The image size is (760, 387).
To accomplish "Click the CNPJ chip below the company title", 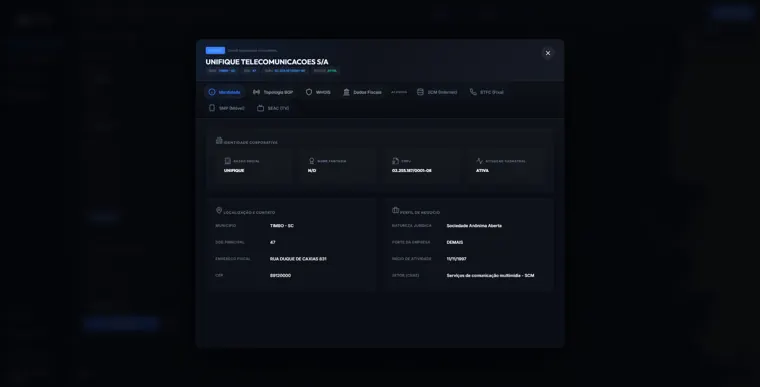I will [285, 71].
